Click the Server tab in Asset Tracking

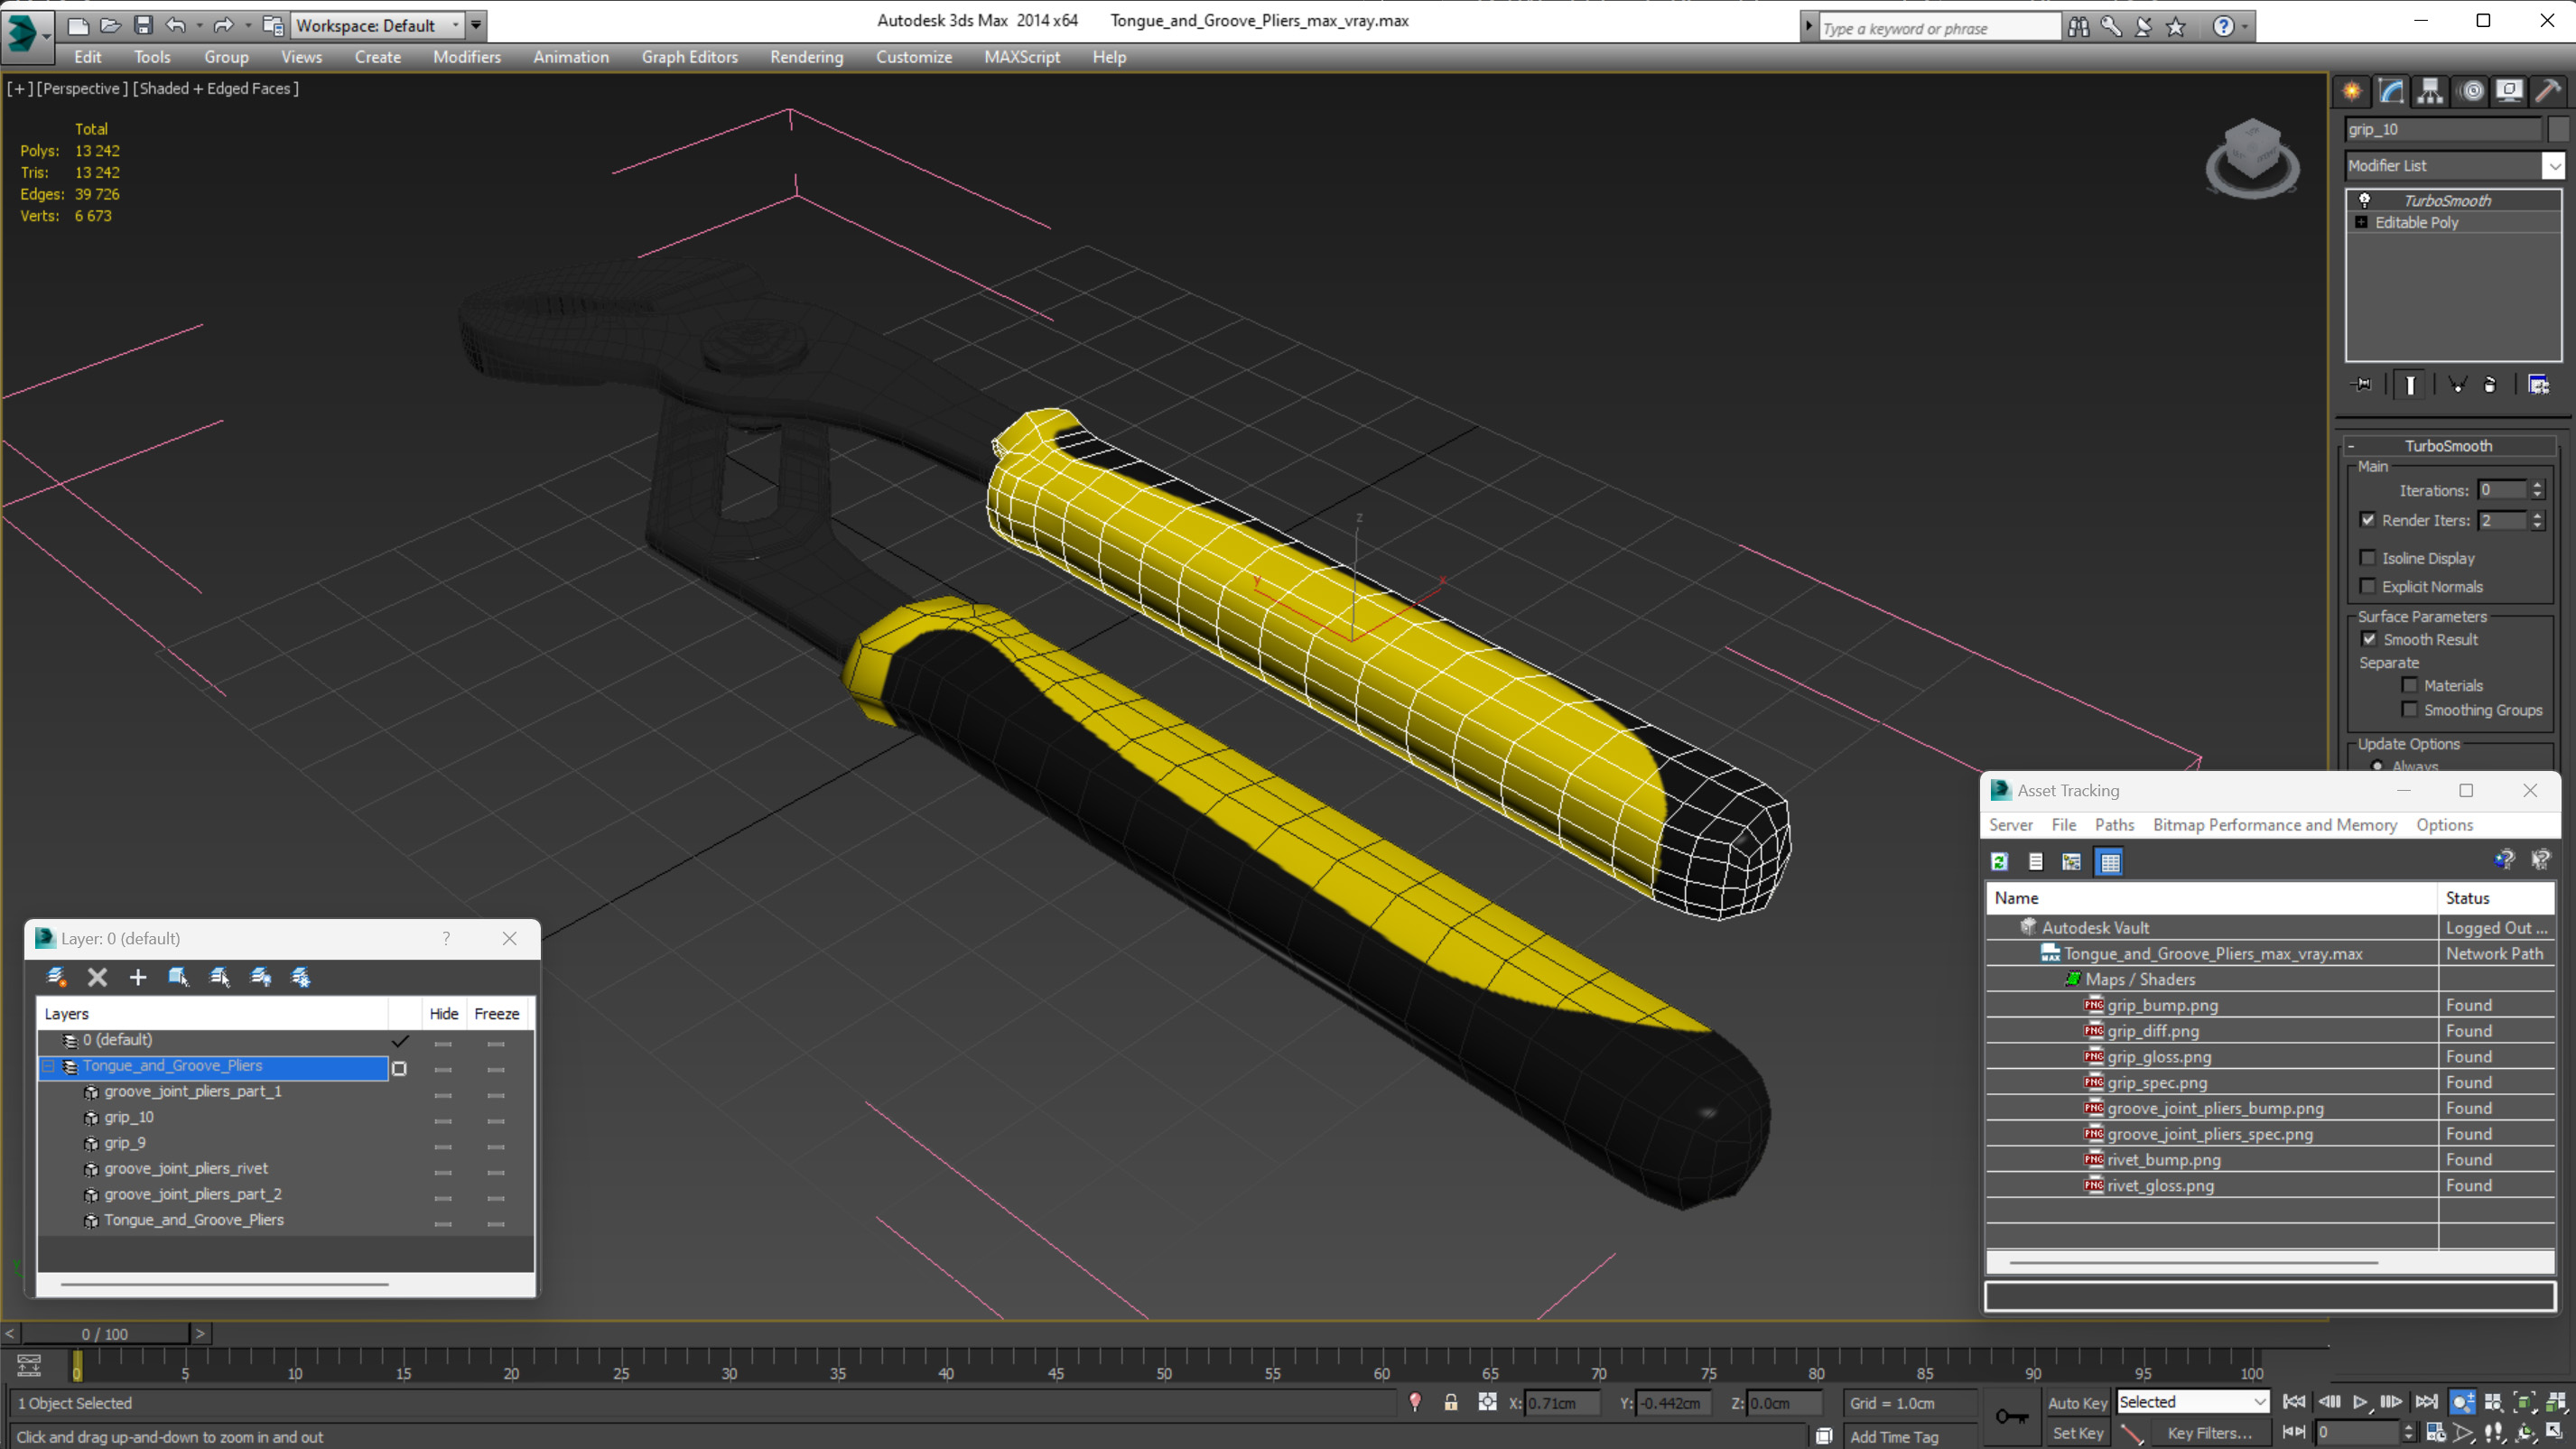[2008, 824]
